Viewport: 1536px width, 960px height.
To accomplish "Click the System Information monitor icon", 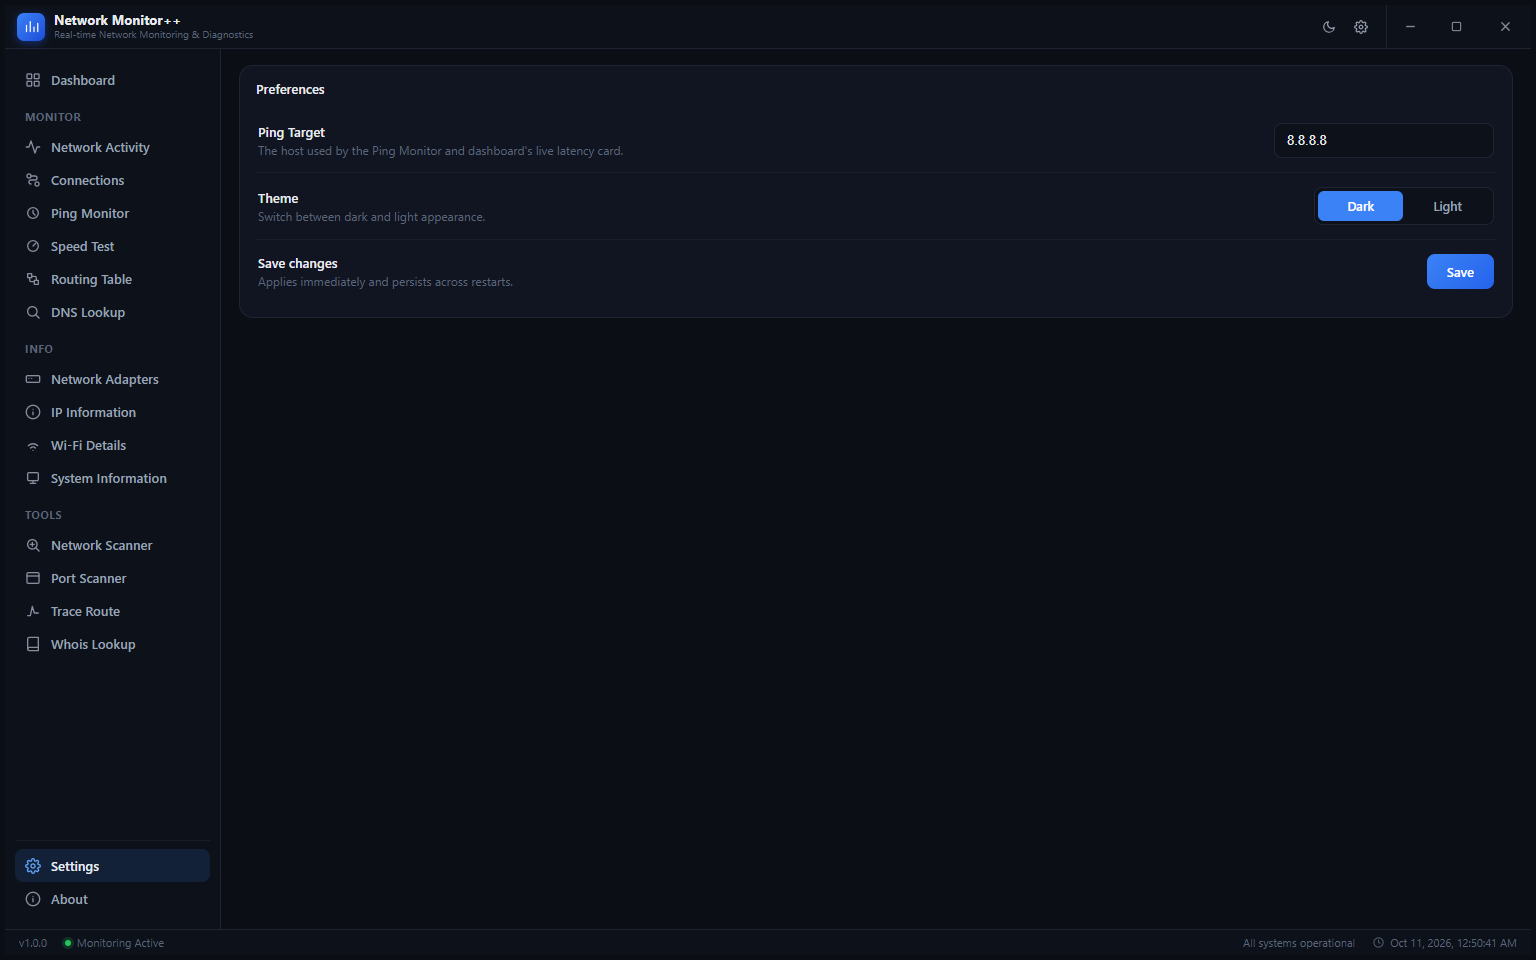I will click(x=33, y=478).
